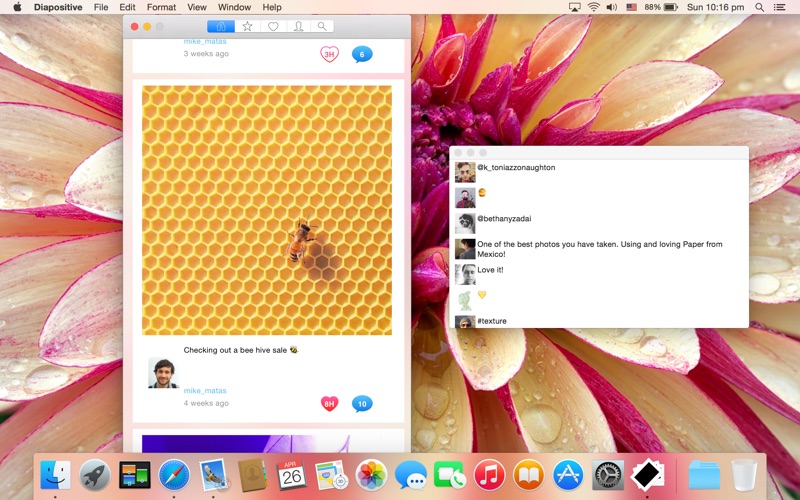
Task: Open the 6 comments bubble on top post
Action: (362, 54)
